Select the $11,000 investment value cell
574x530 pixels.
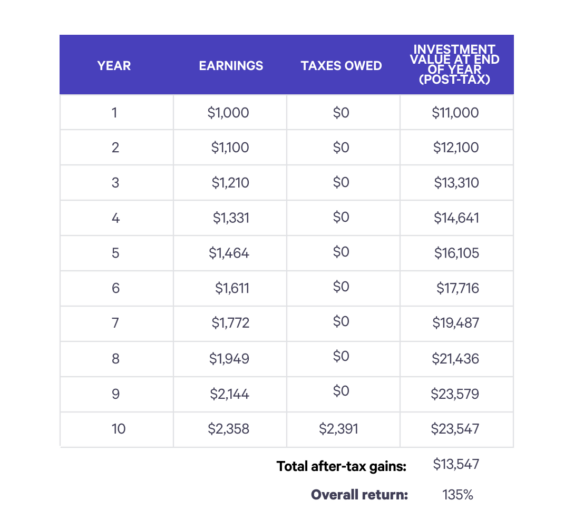pos(455,113)
